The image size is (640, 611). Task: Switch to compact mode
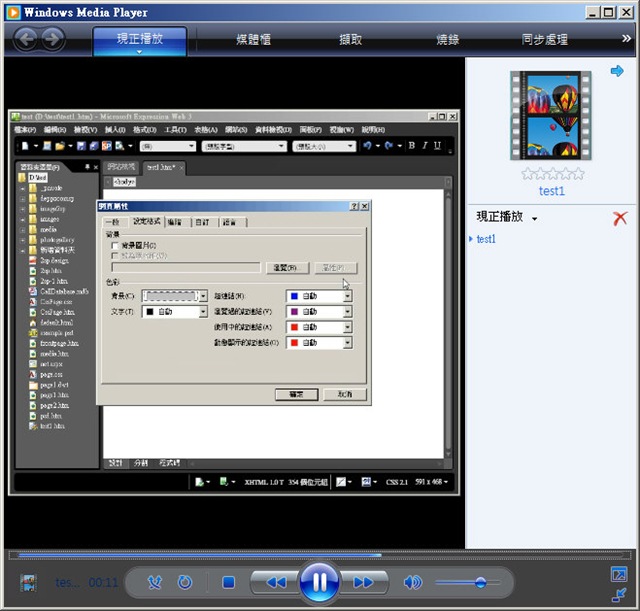click(x=619, y=595)
